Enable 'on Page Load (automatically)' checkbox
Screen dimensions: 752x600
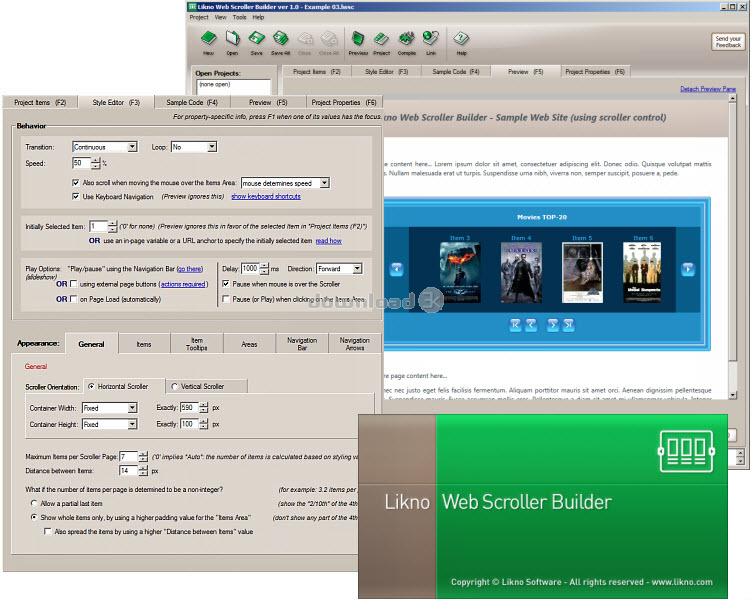point(73,299)
